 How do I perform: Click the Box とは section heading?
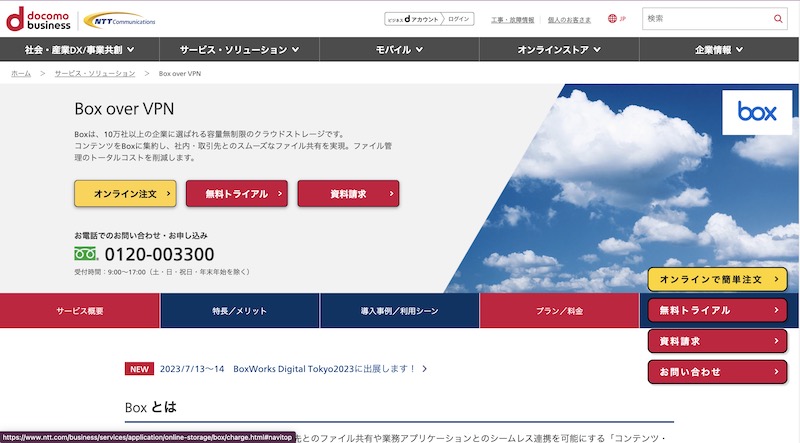(151, 407)
